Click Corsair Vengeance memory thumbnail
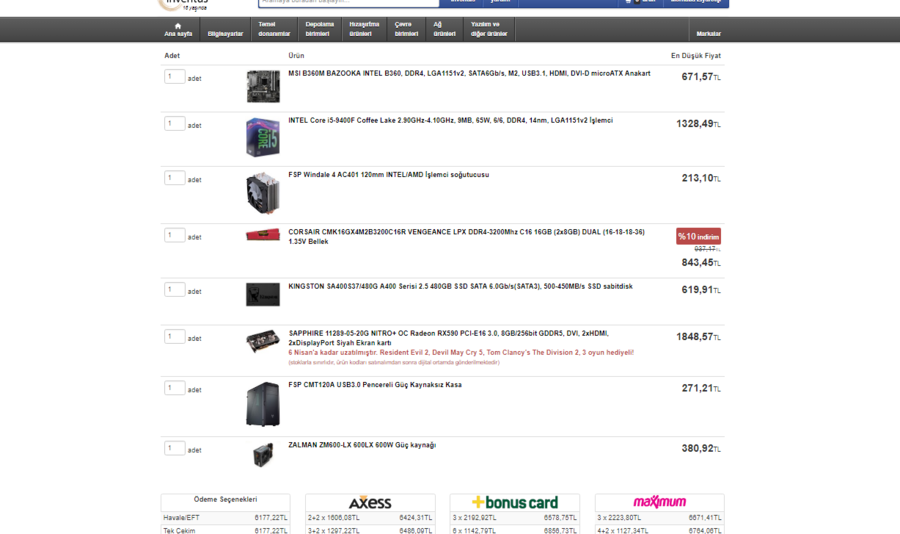This screenshot has height=534, width=900. [263, 235]
